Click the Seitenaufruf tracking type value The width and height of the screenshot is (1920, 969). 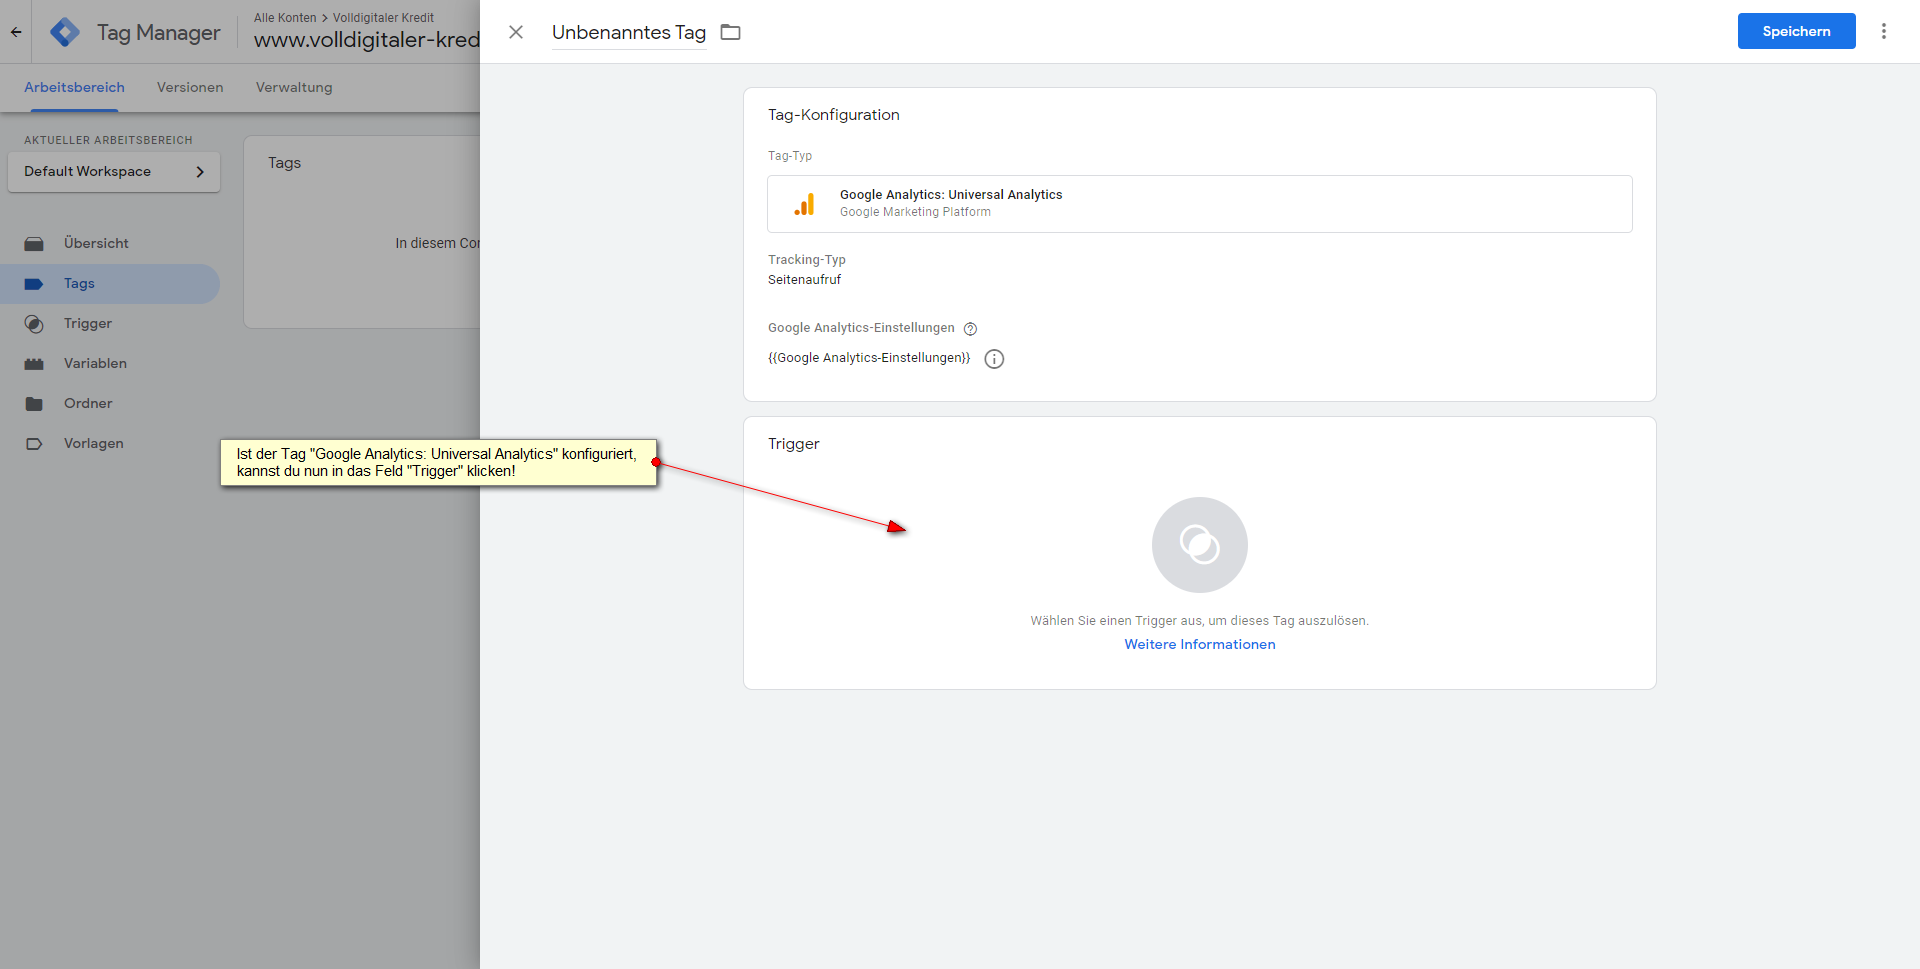[x=804, y=280]
